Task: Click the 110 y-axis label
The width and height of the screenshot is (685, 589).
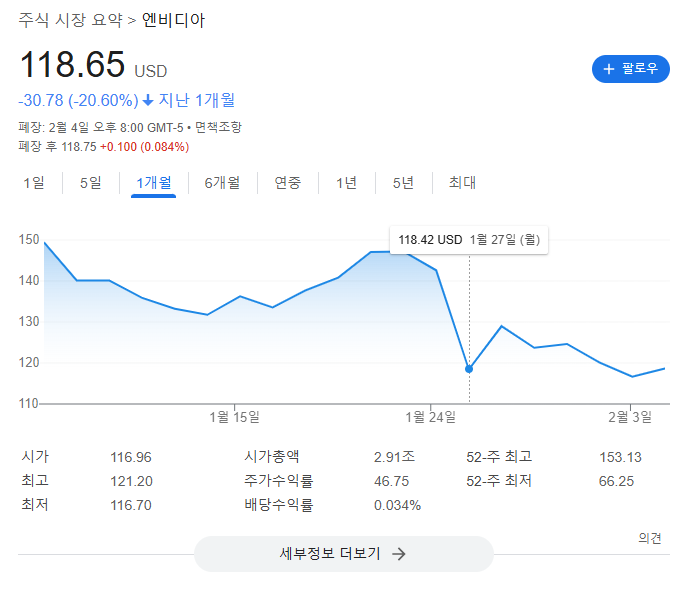Action: tap(29, 403)
